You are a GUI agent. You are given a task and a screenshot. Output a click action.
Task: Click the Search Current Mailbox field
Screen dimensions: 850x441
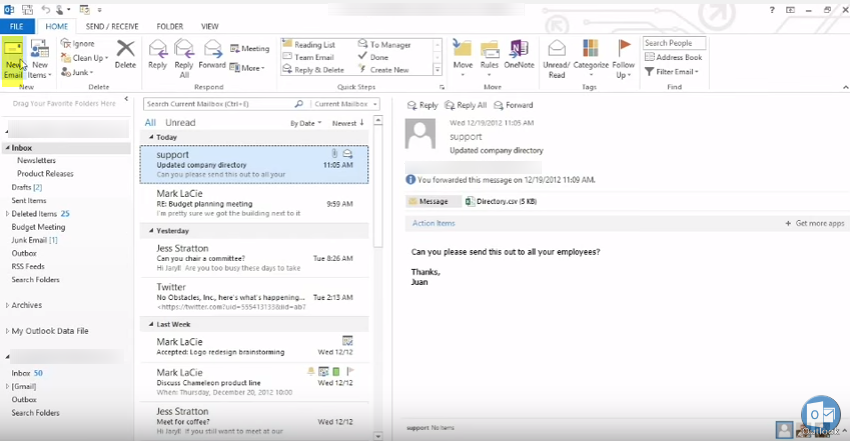(x=219, y=103)
